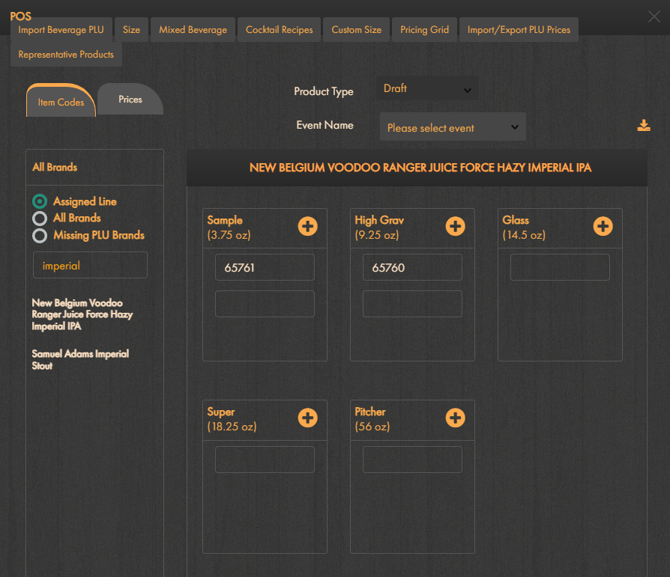Click the Pitcher item code field

(412, 459)
